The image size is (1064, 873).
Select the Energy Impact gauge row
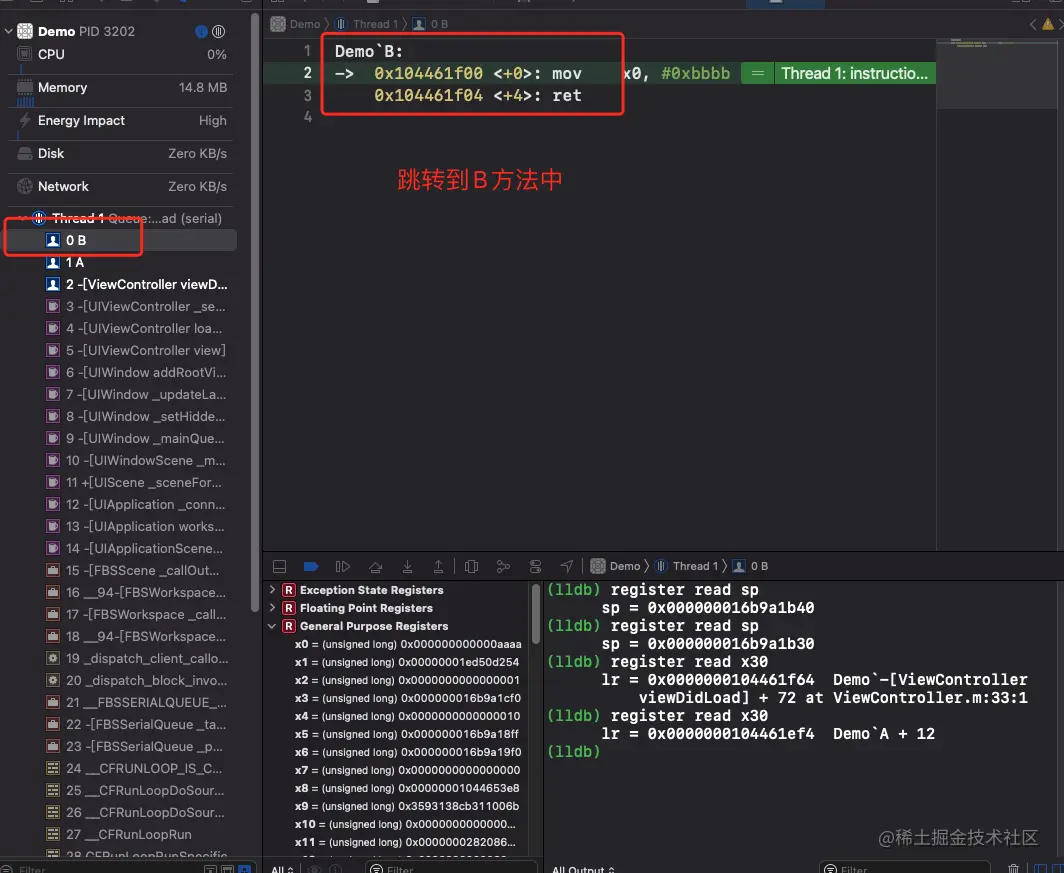coord(120,121)
